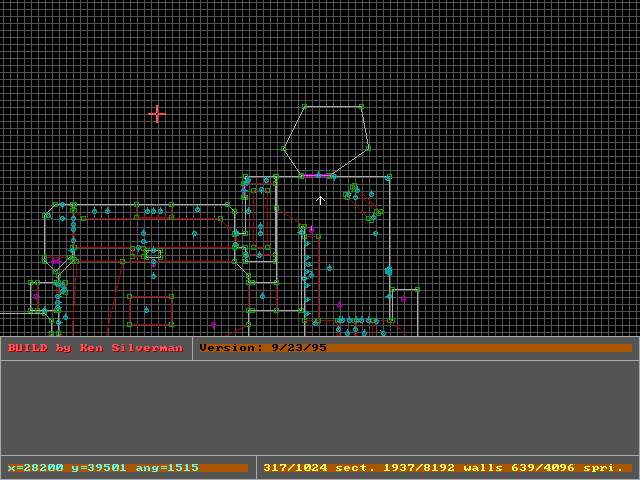Select the cyan sprite on the magenta wall

[318, 175]
